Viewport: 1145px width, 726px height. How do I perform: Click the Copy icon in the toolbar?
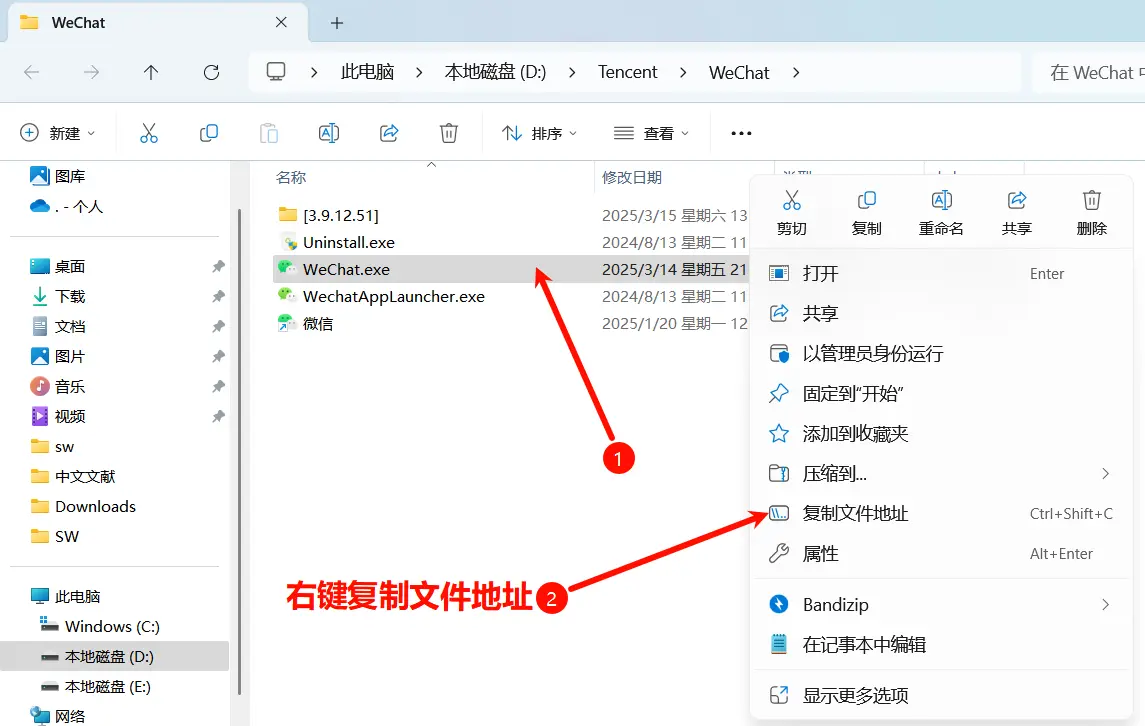pyautogui.click(x=209, y=133)
